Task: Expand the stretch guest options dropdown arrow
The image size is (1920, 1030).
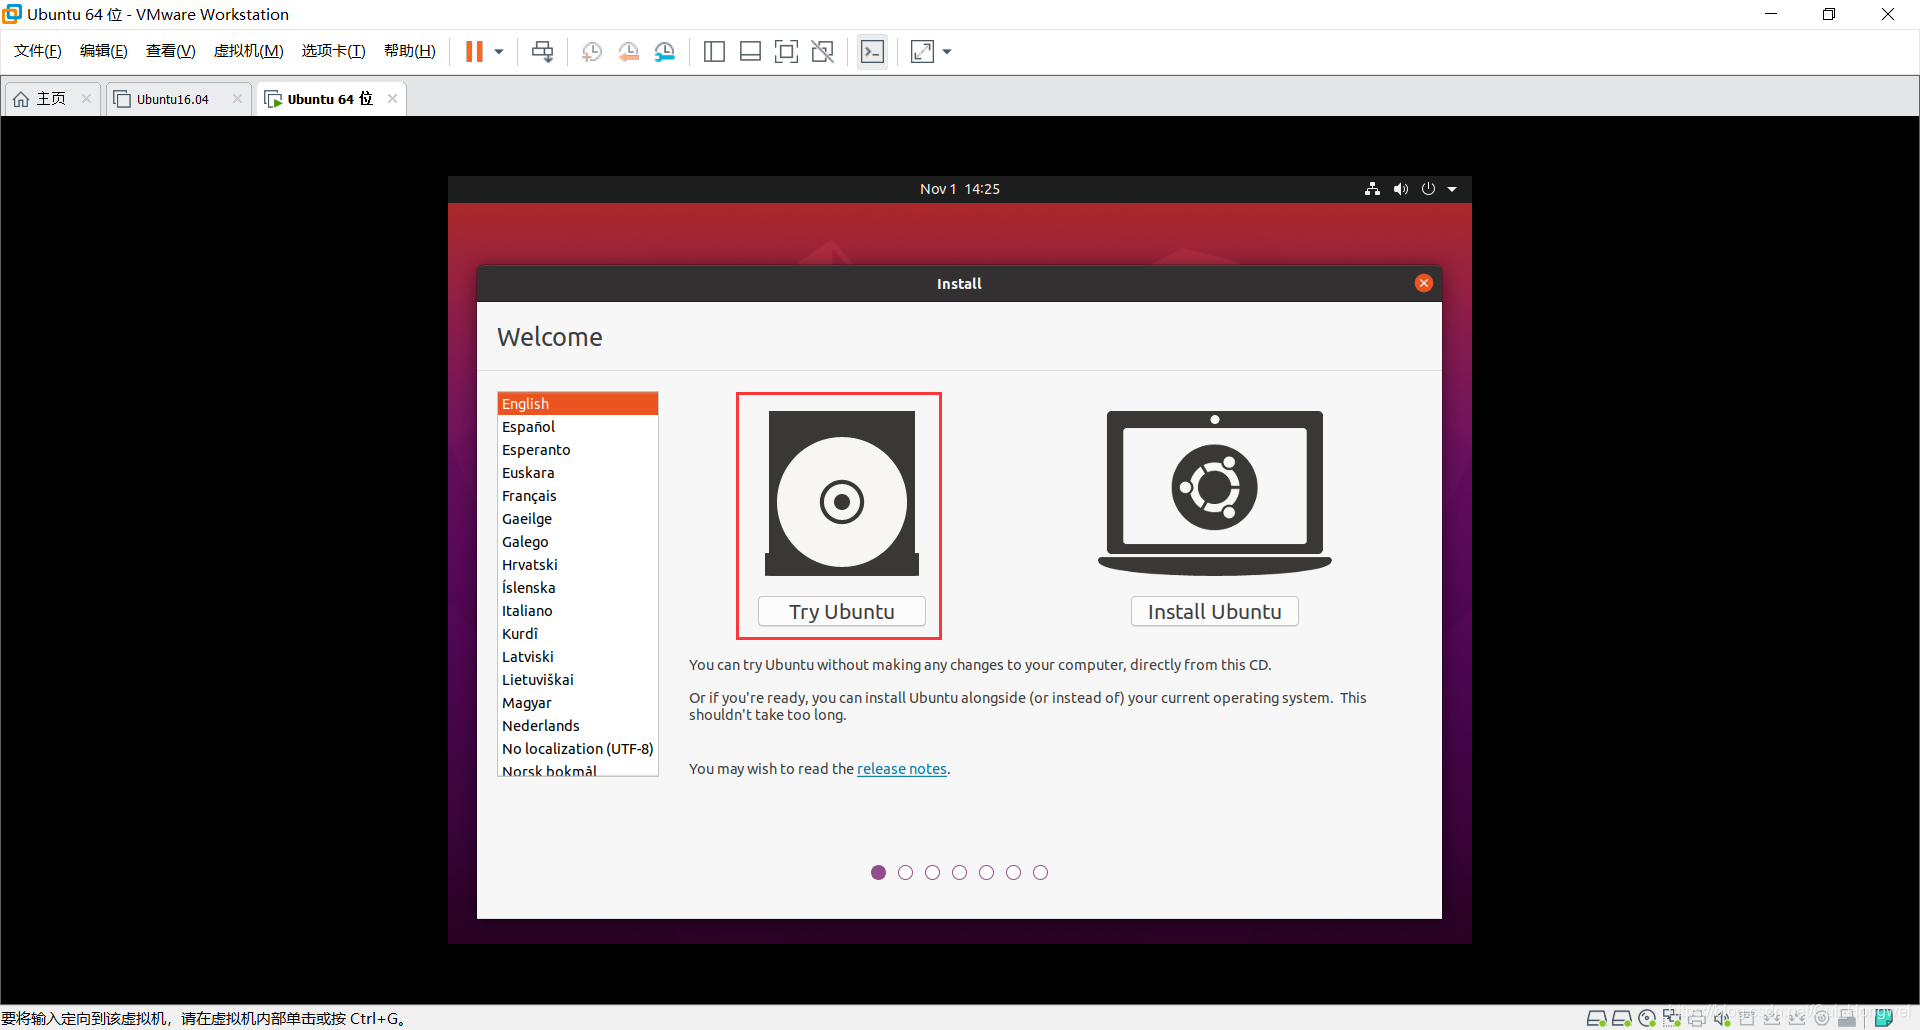Action: (x=947, y=51)
